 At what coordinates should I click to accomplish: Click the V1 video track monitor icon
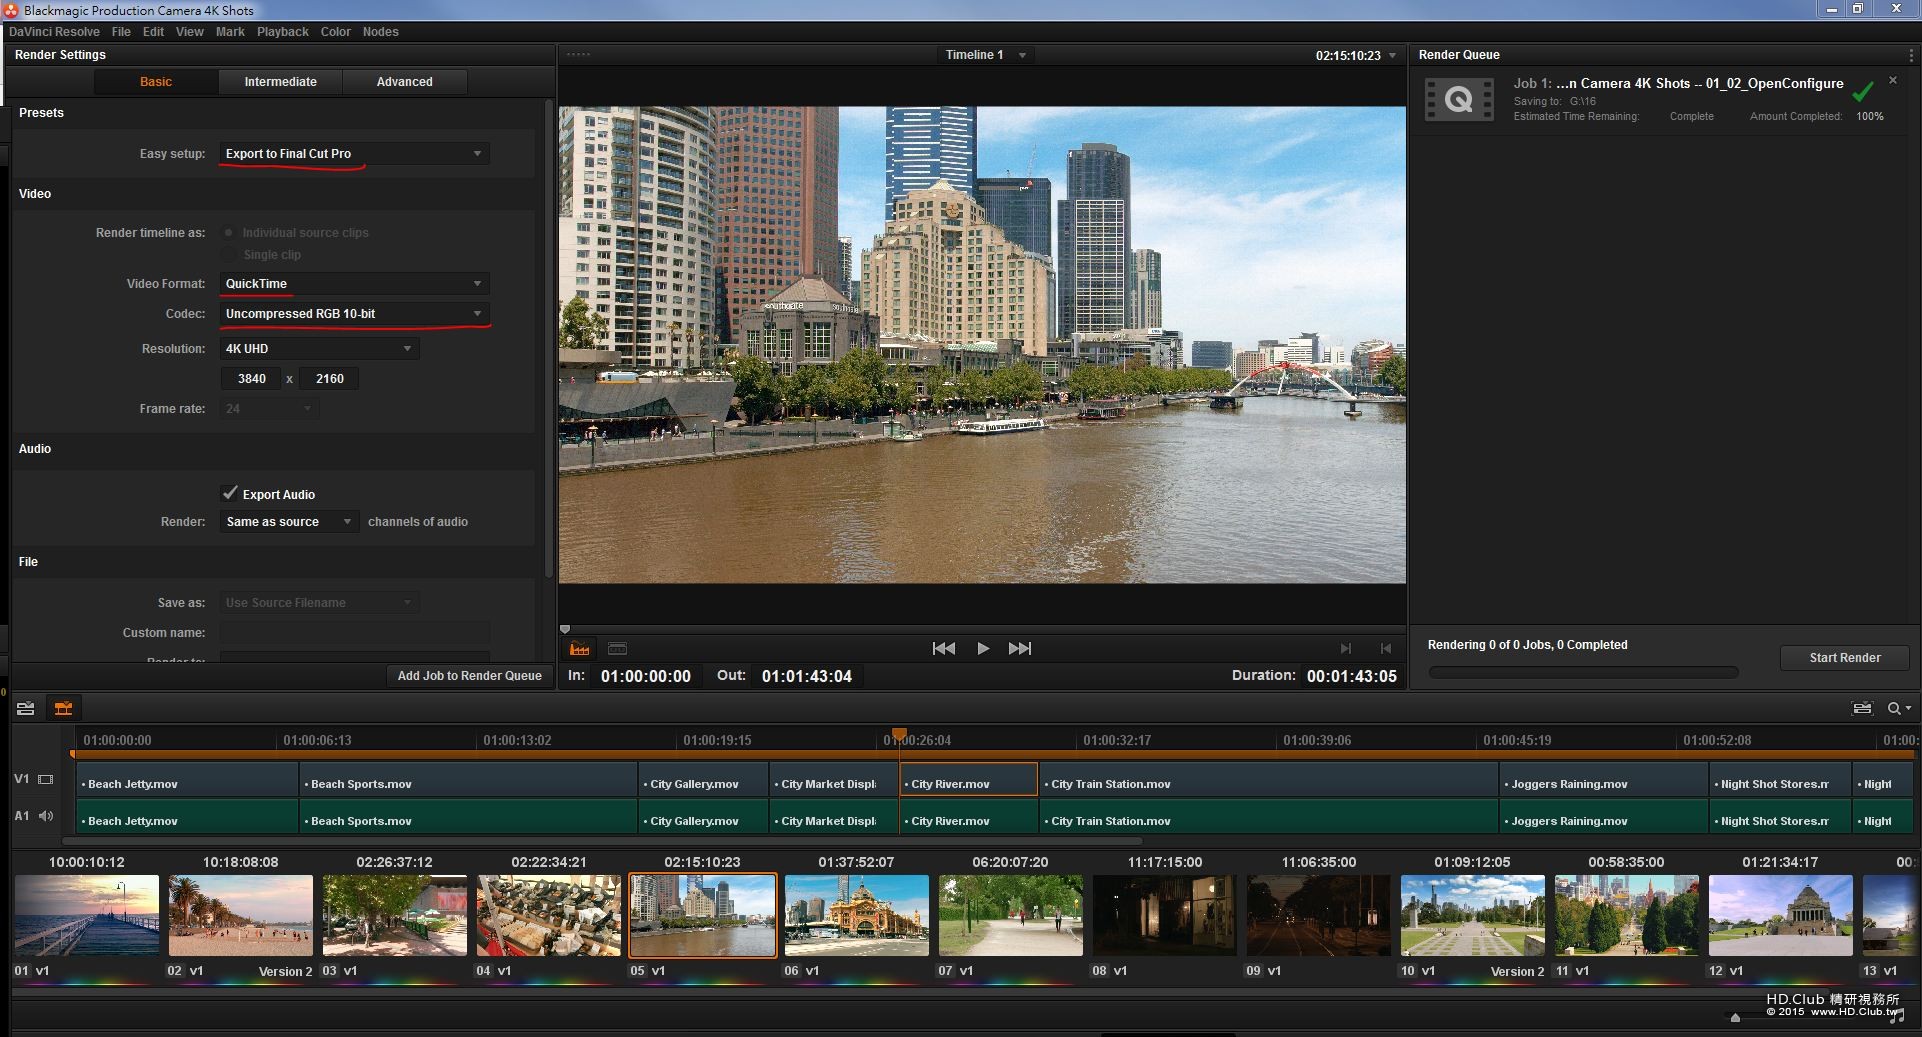[46, 779]
